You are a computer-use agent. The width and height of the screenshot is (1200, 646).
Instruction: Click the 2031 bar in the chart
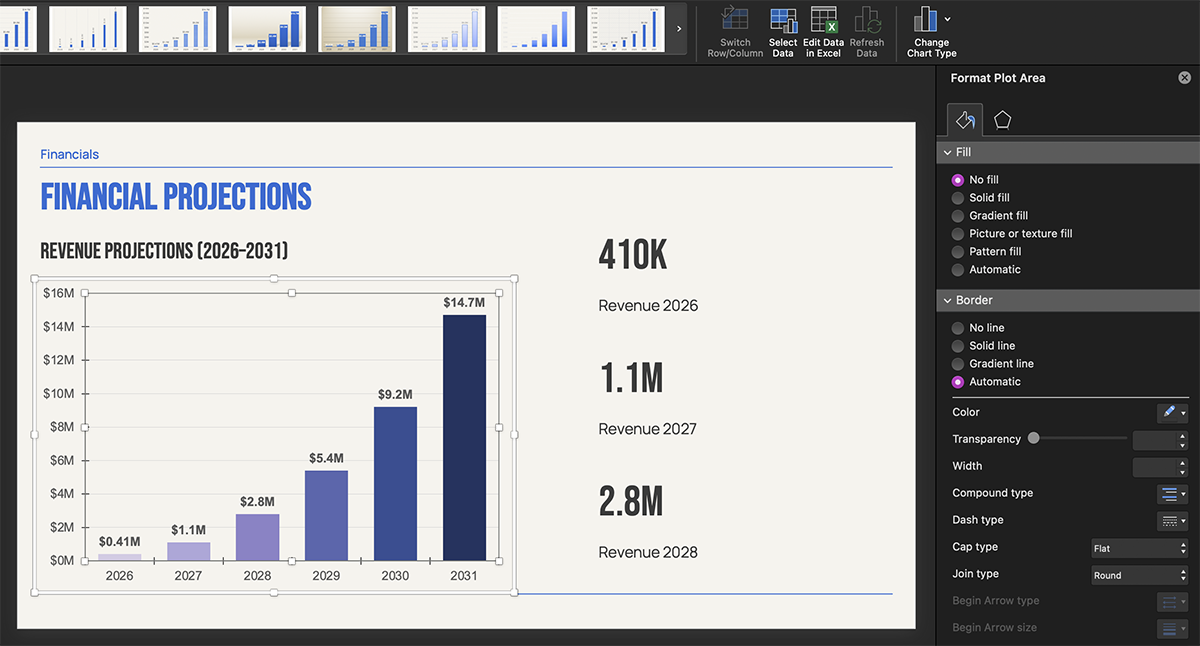[x=464, y=438]
